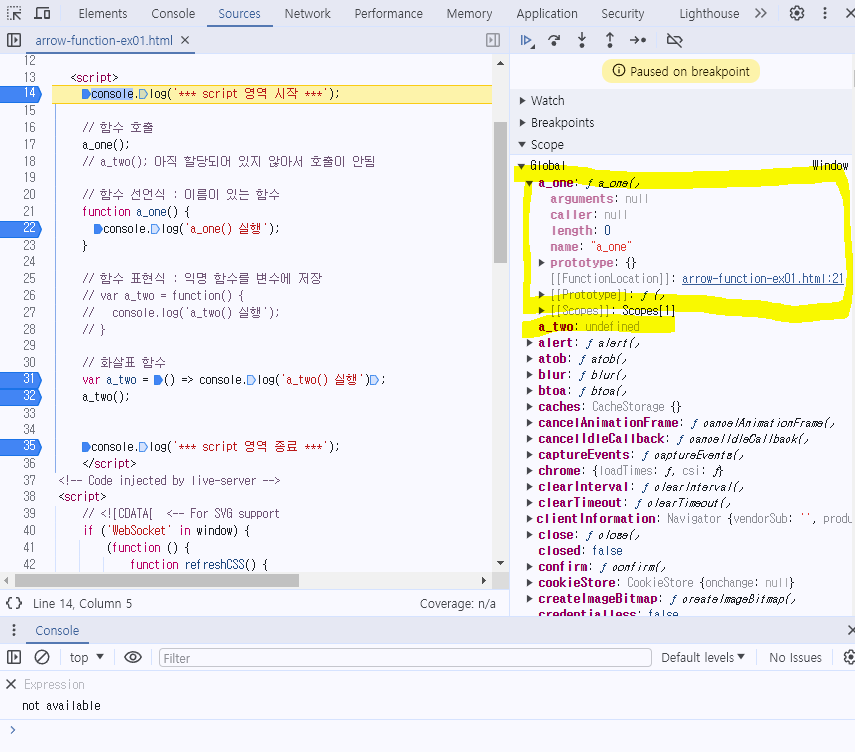Show the console sidebar icon
Screen dimensions: 855x752
pyautogui.click(x=14, y=658)
